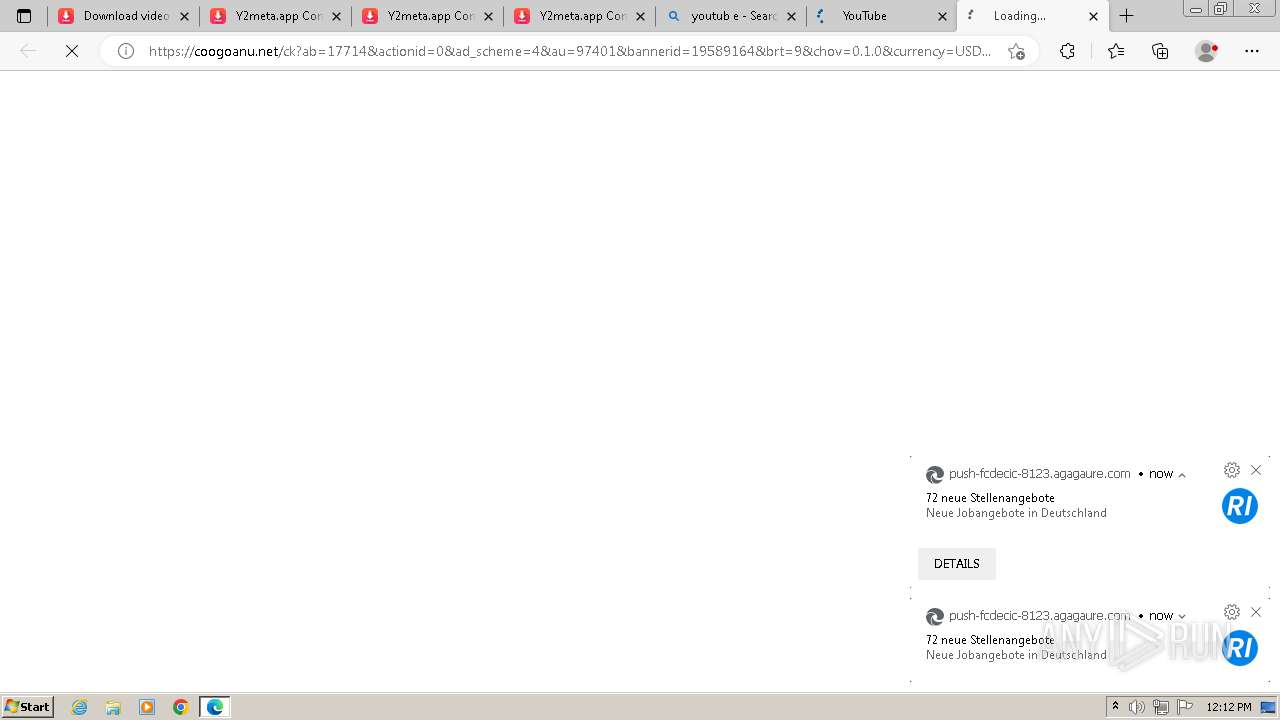Open the Extensions puzzle icon
This screenshot has width=1280, height=720.
coord(1067,51)
